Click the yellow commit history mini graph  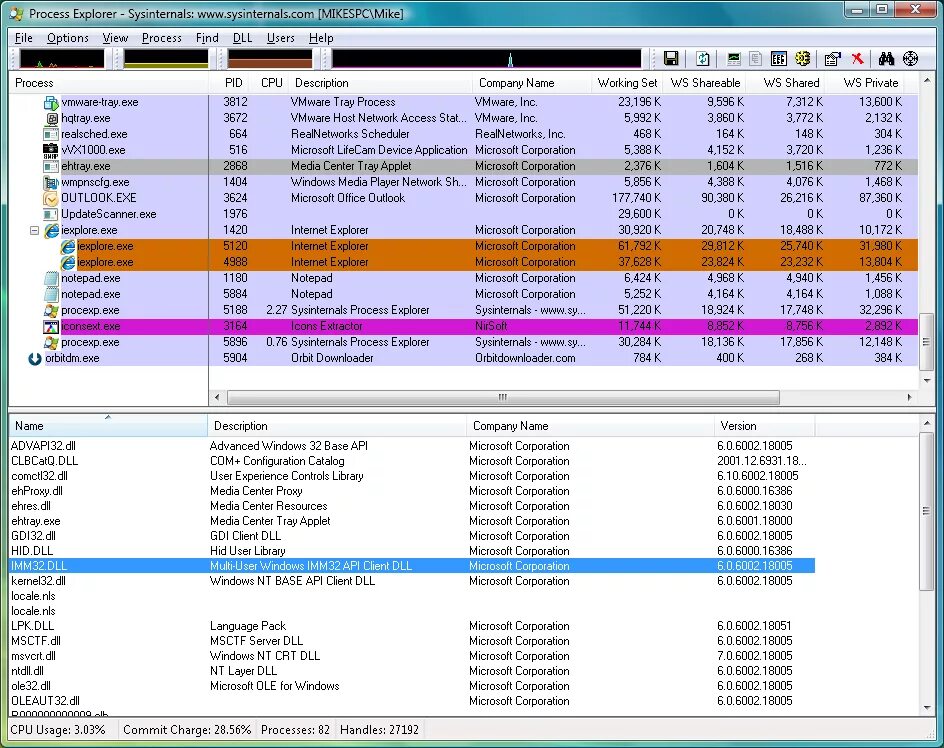click(x=166, y=58)
